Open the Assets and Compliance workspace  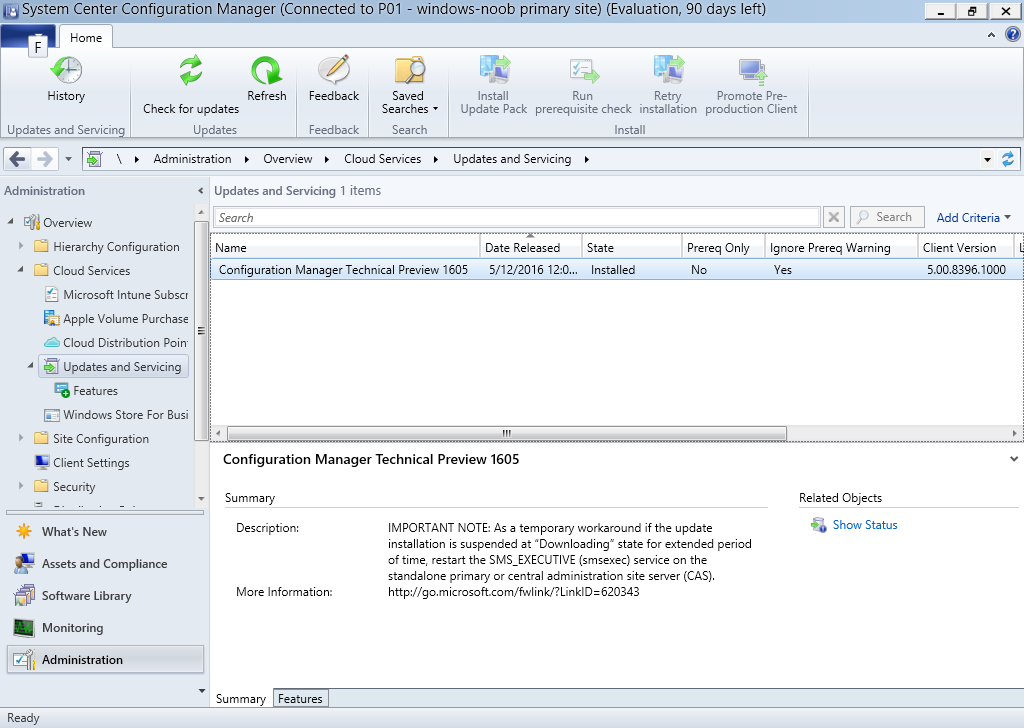click(104, 563)
